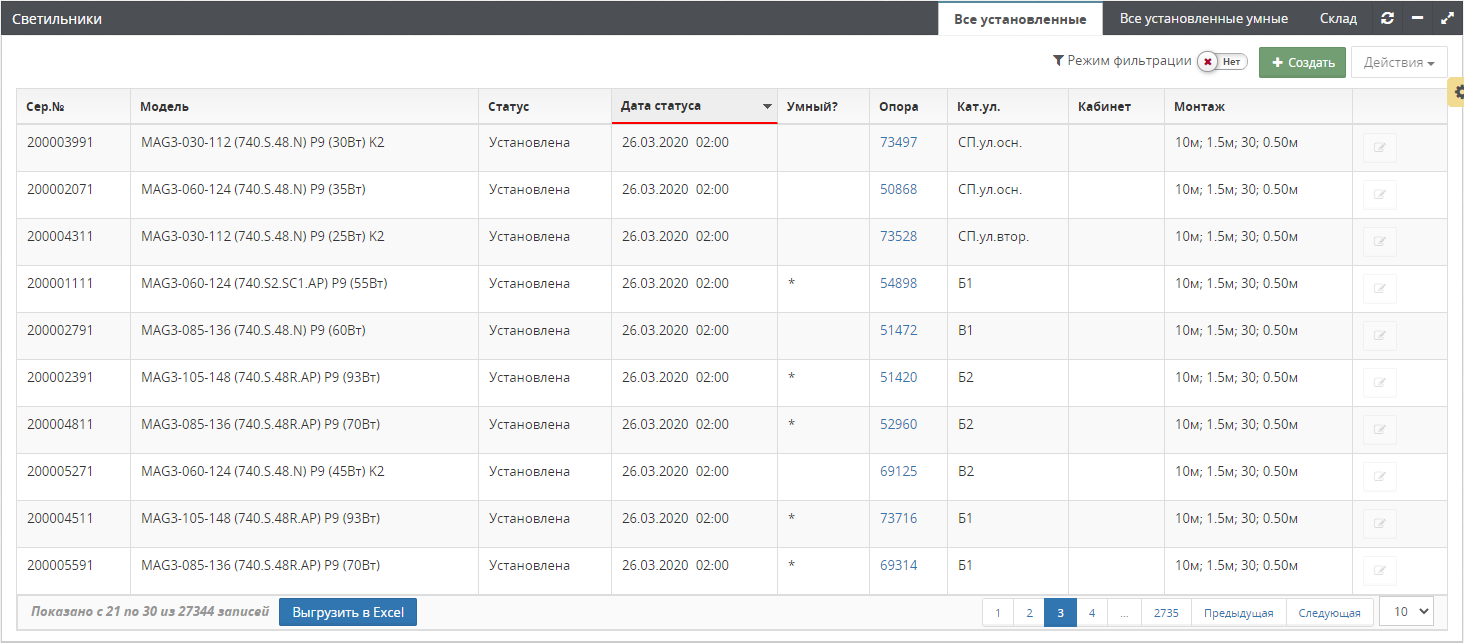The image size is (1464, 643).
Task: Go to page 4 in pagination
Action: tap(1092, 613)
